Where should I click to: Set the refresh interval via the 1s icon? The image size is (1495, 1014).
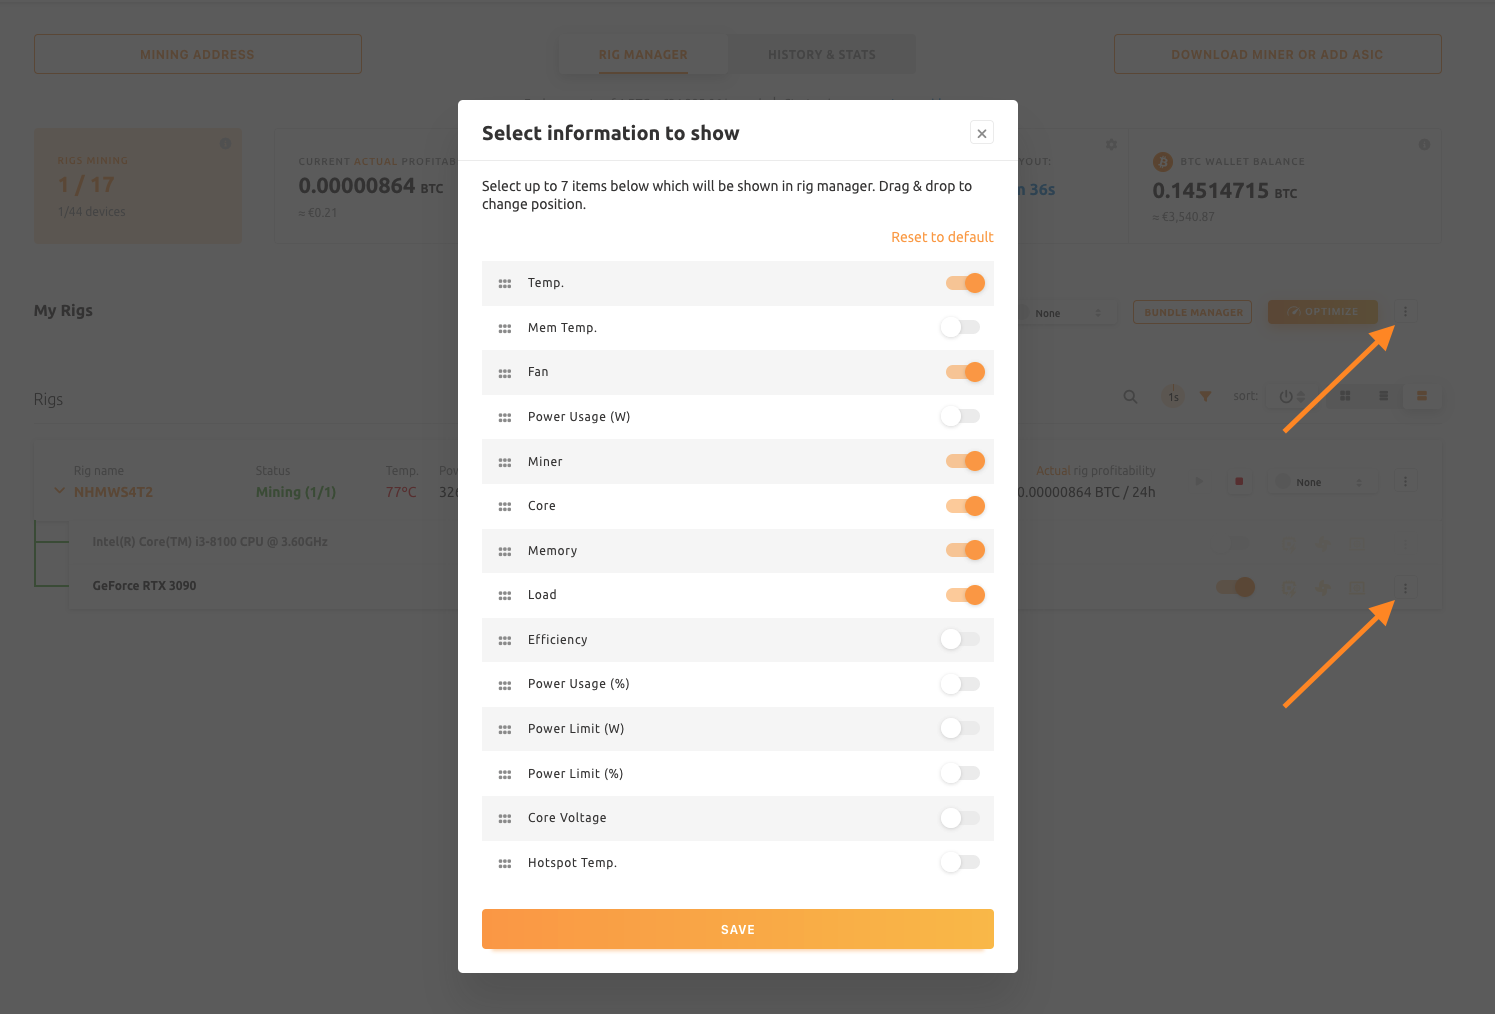pos(1173,396)
